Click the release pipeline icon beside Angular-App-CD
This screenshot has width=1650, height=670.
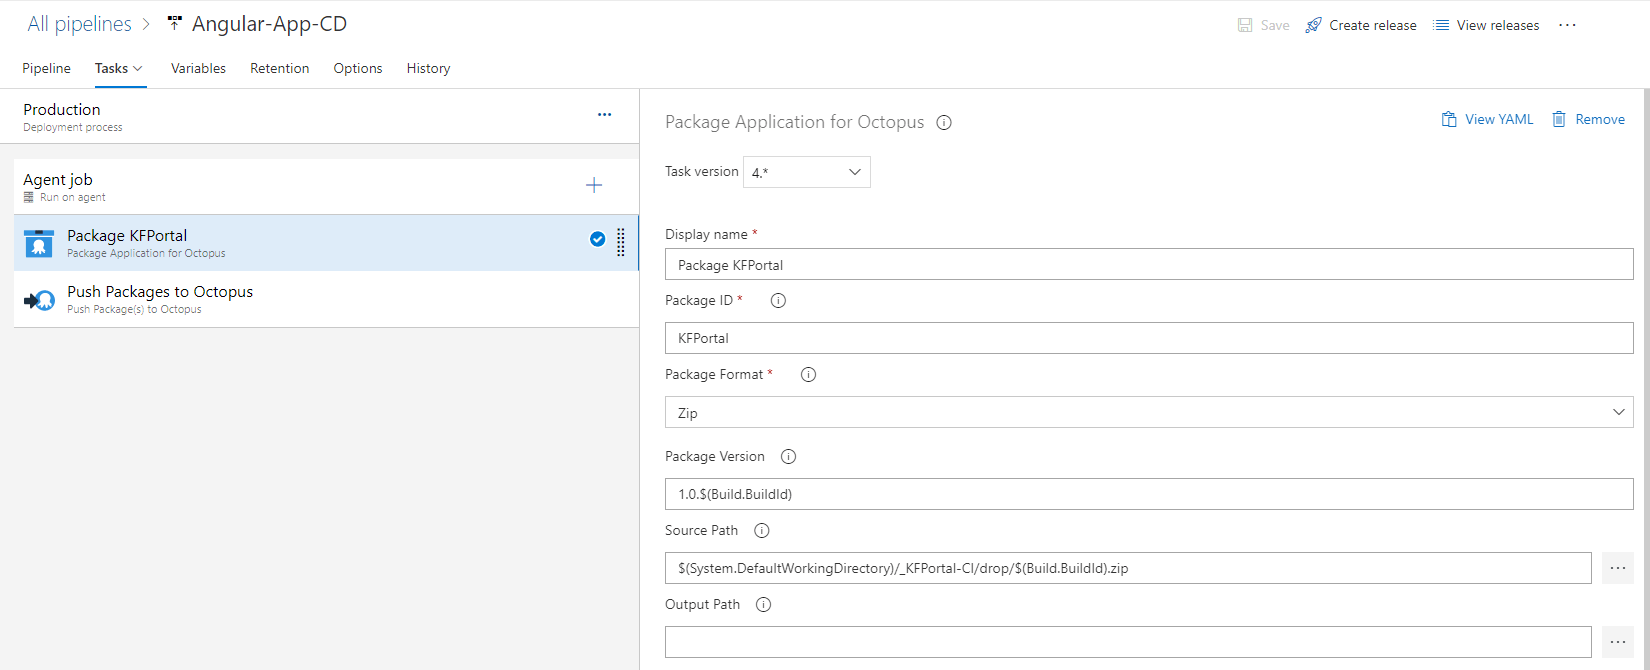coord(175,23)
